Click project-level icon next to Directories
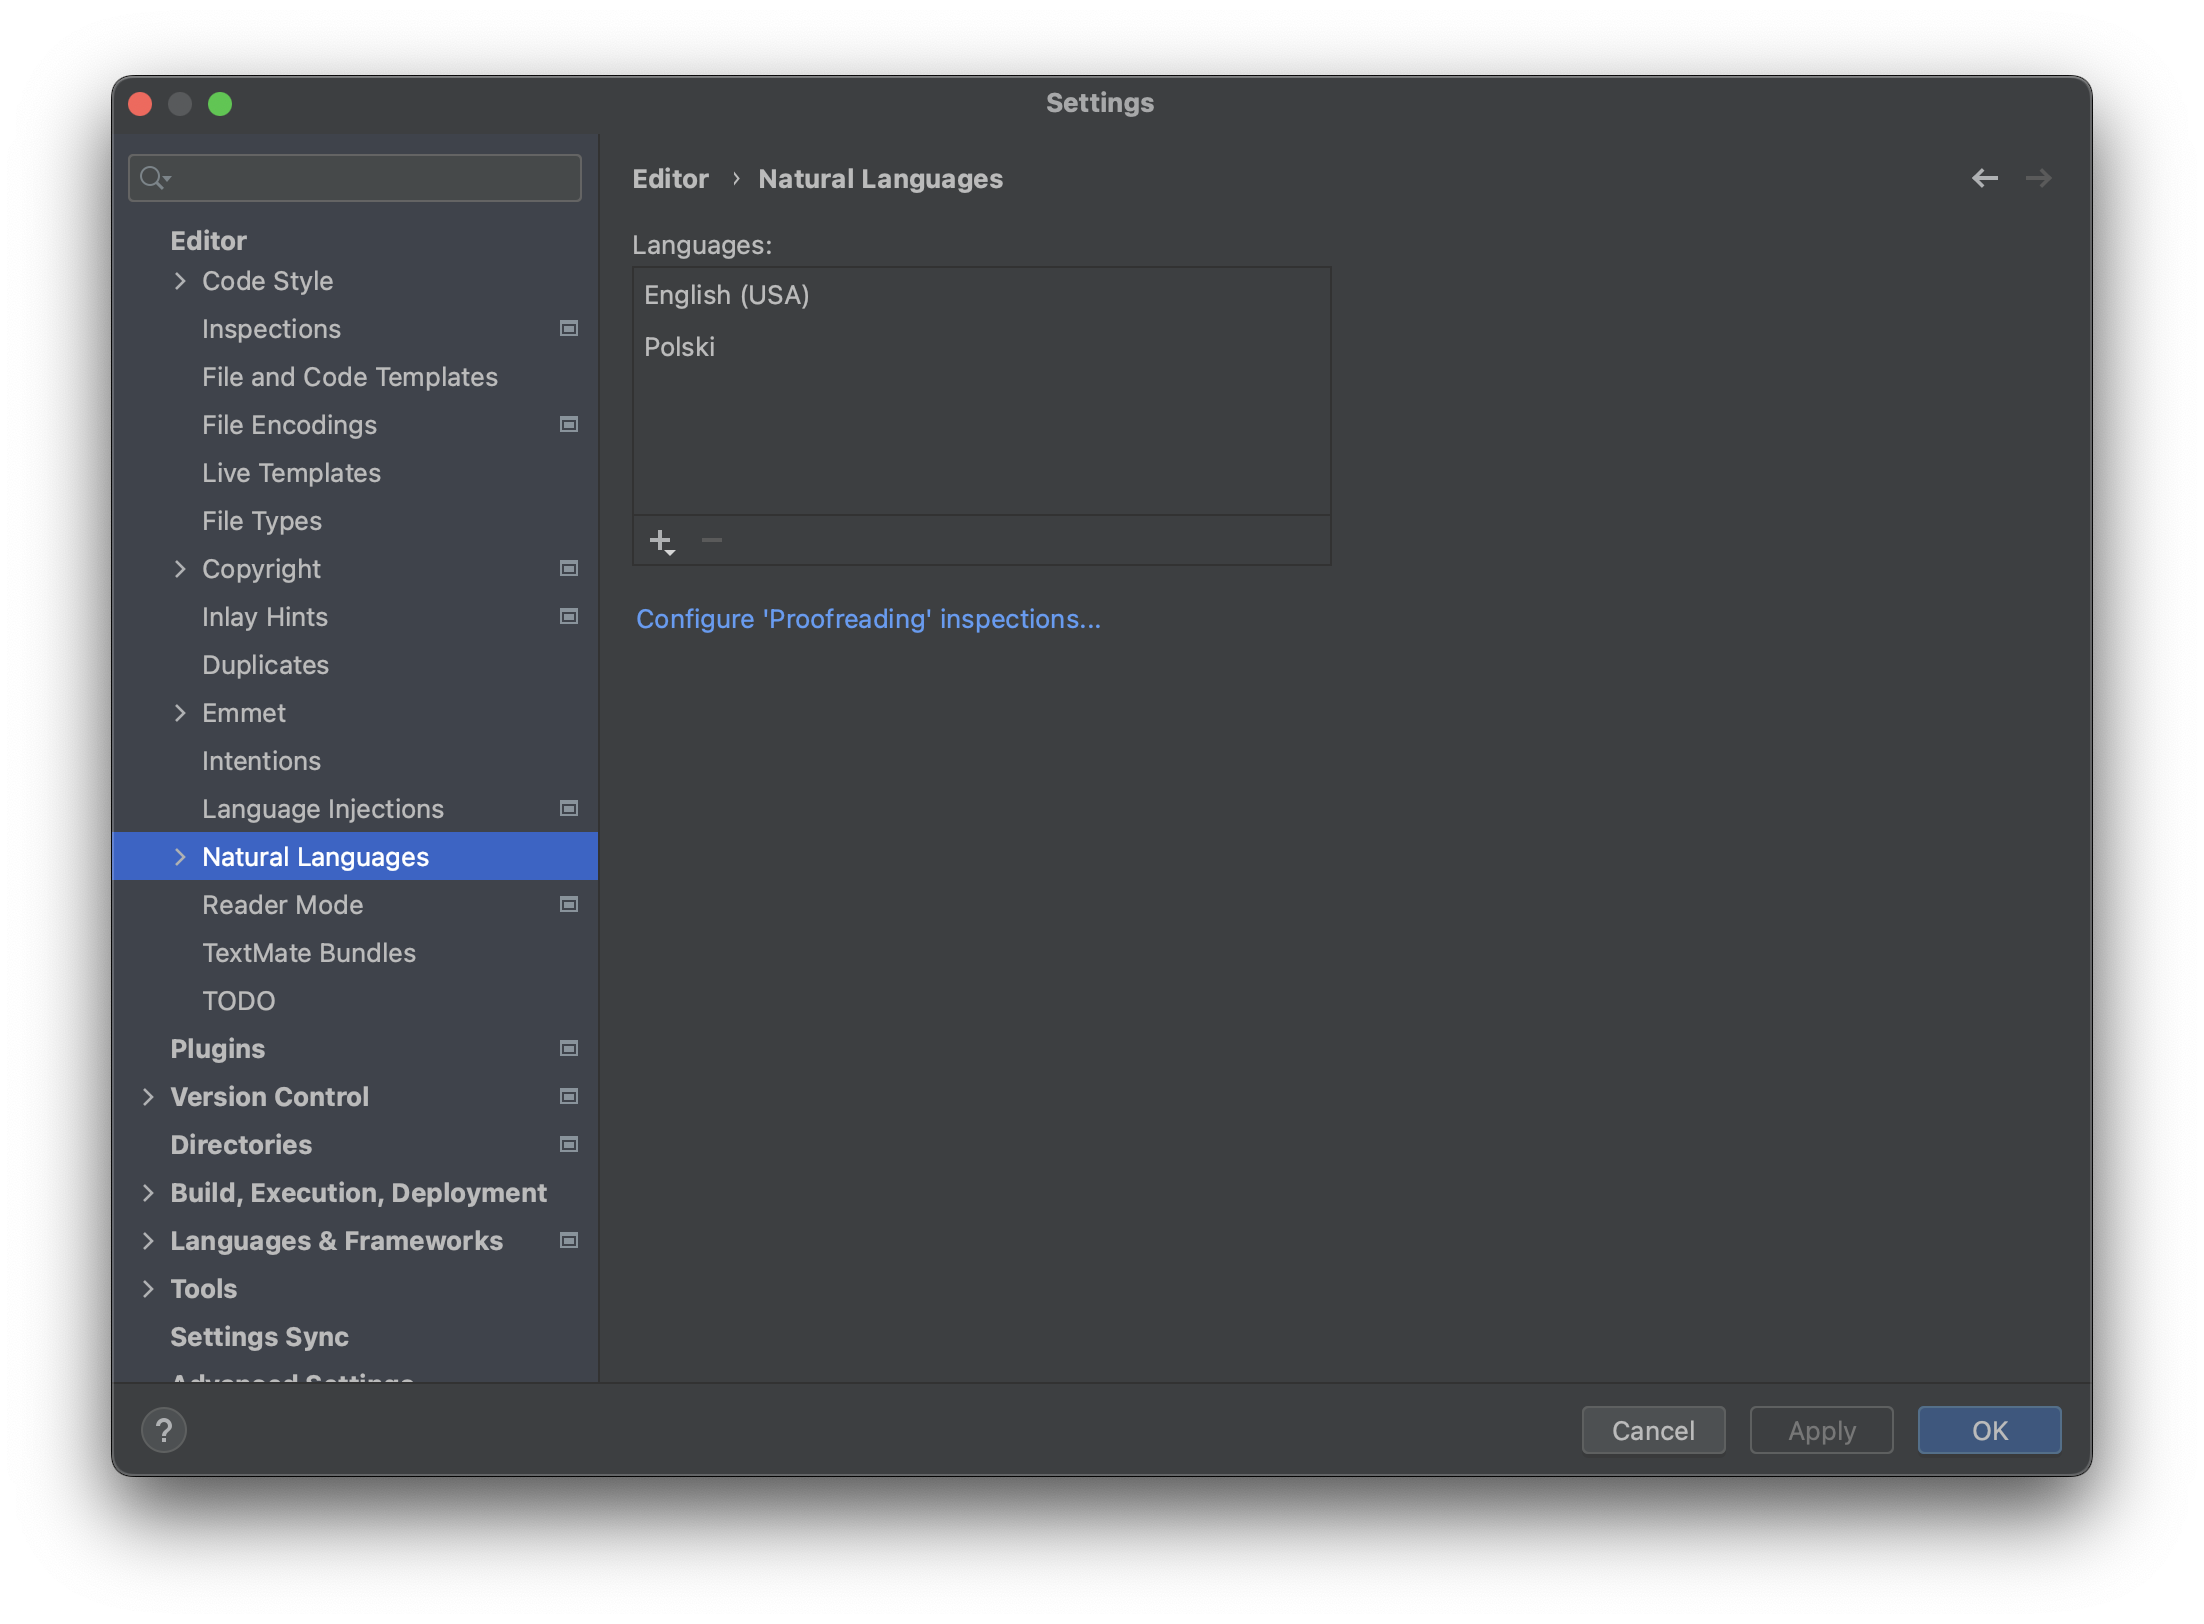The image size is (2204, 1624). (x=569, y=1145)
